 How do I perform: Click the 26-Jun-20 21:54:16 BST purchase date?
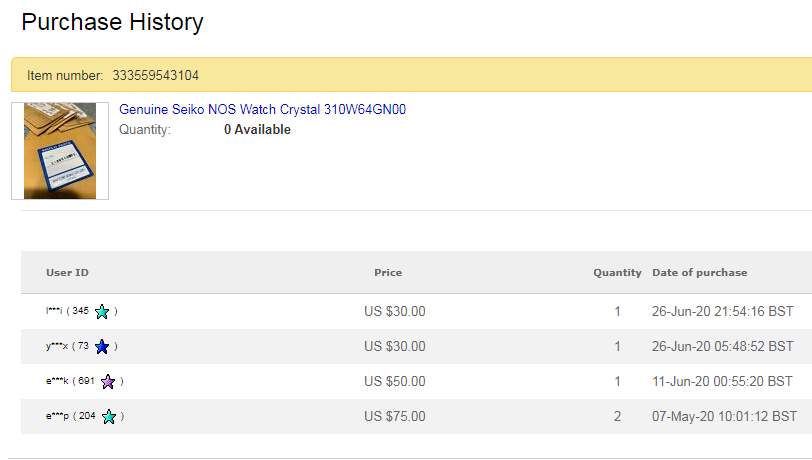[722, 312]
